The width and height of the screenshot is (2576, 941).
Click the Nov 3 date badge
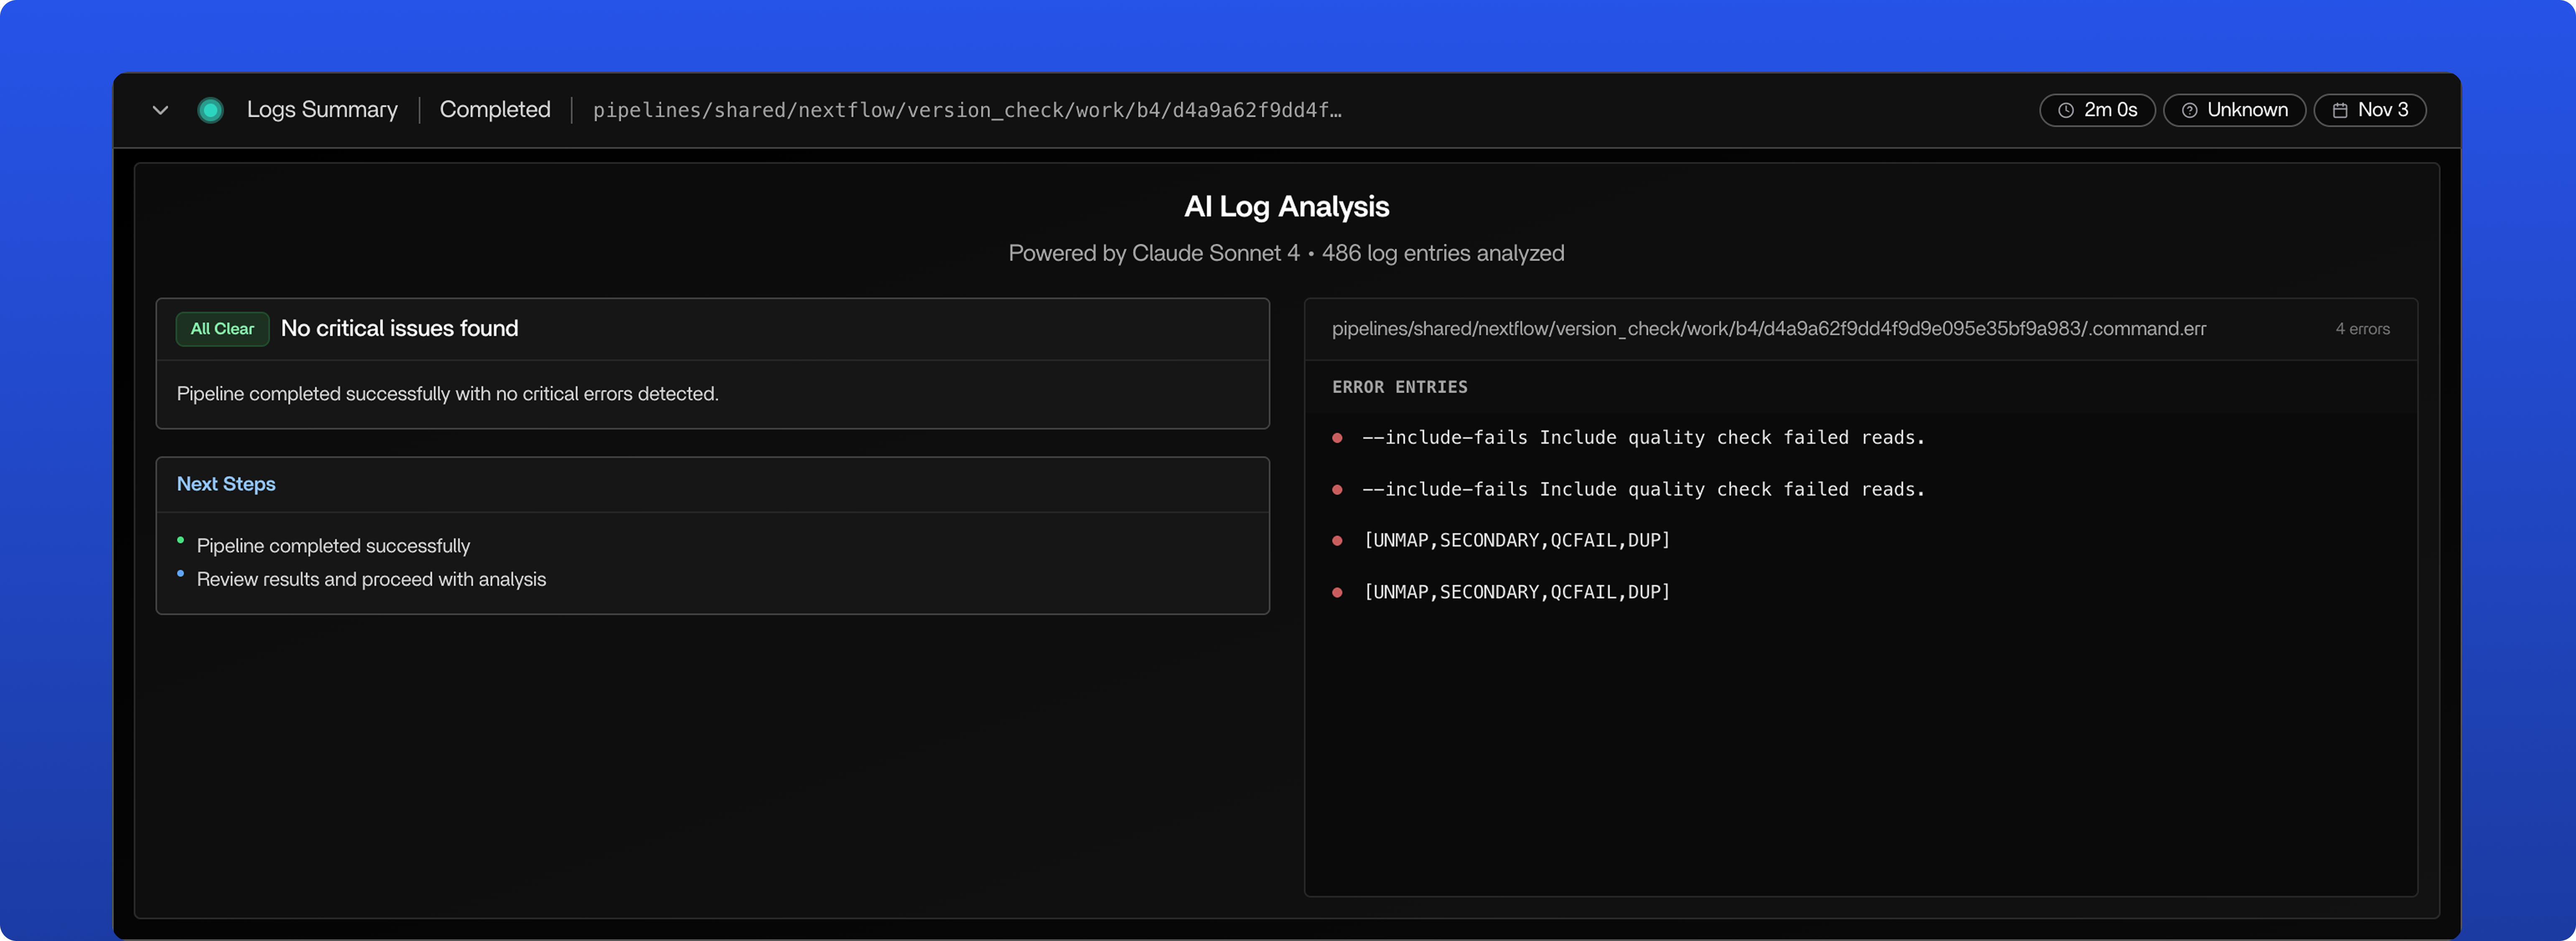coord(2370,110)
